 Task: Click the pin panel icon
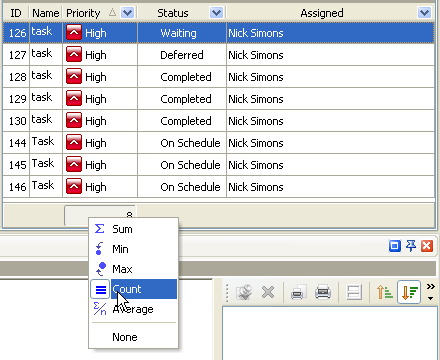click(x=411, y=246)
